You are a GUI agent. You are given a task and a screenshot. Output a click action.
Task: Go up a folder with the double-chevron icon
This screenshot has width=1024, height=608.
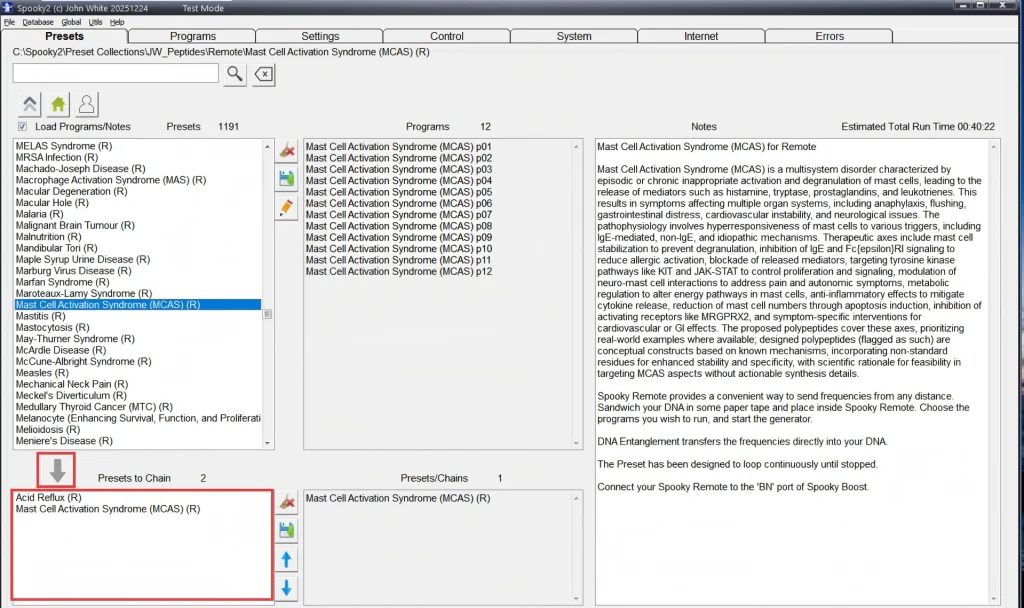[x=29, y=104]
